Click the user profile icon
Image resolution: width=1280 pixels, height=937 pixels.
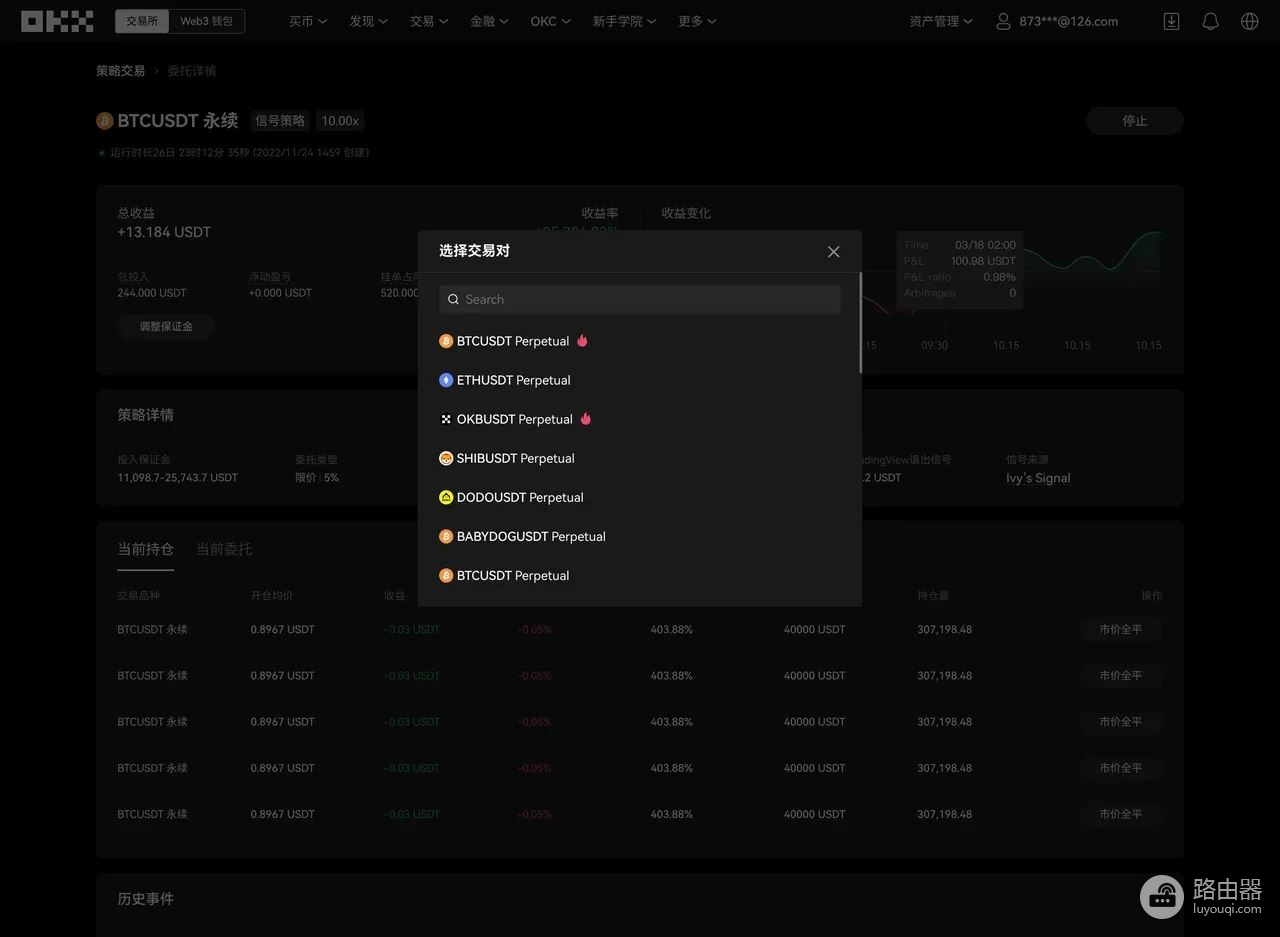[1003, 21]
